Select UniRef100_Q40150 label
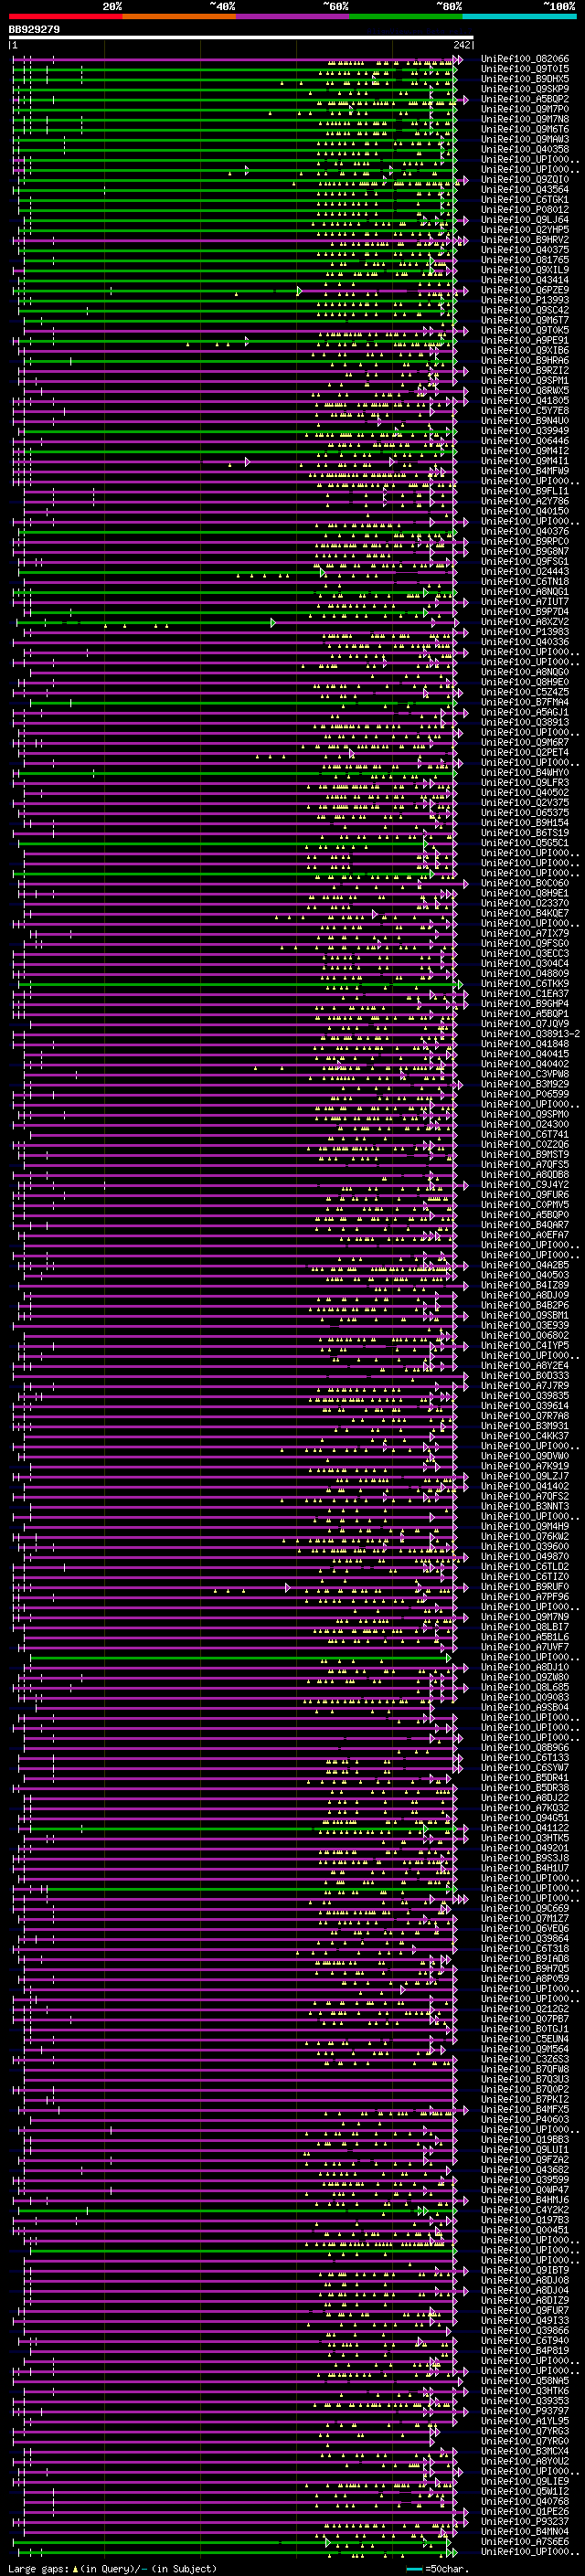 click(525, 511)
